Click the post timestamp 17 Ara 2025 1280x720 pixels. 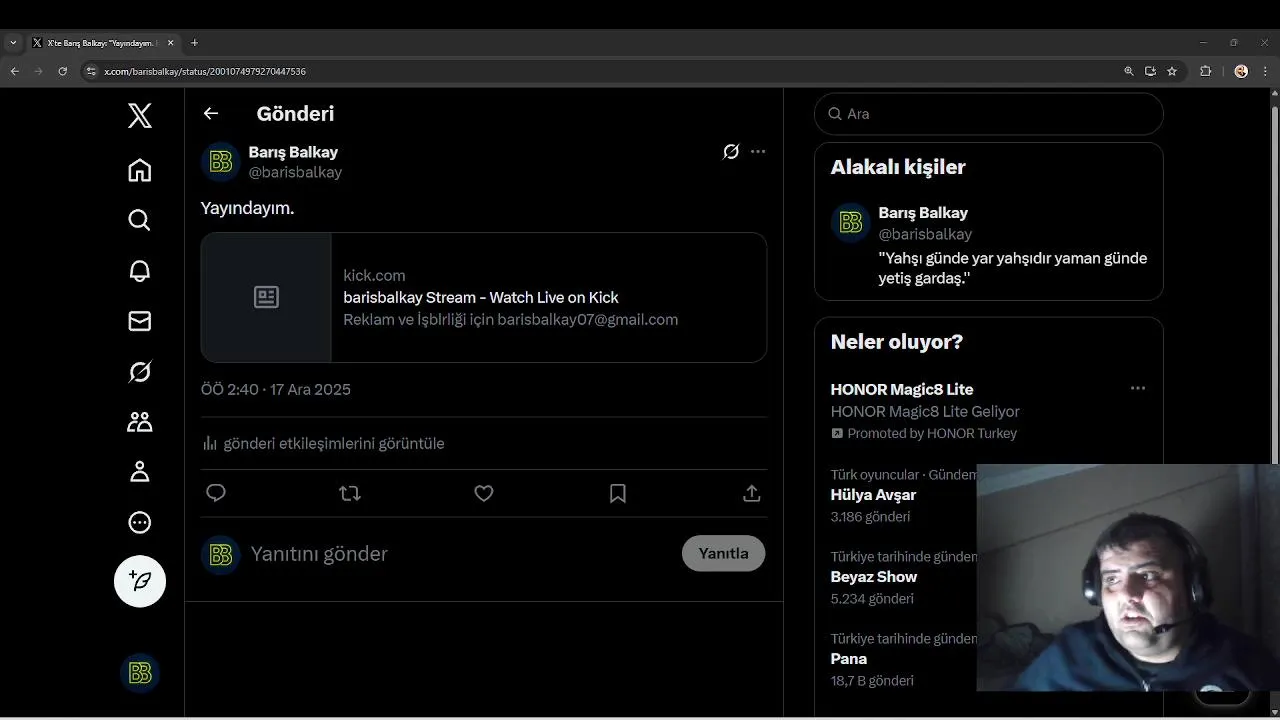point(276,389)
